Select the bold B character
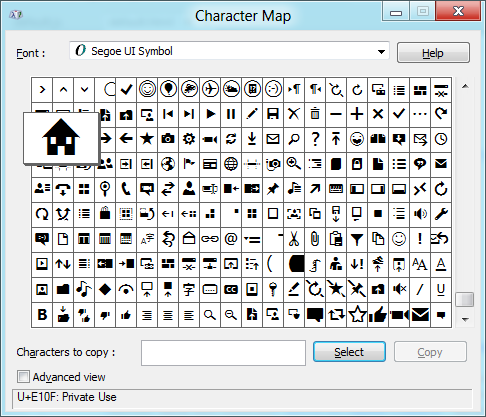This screenshot has width=486, height=417. 42,315
